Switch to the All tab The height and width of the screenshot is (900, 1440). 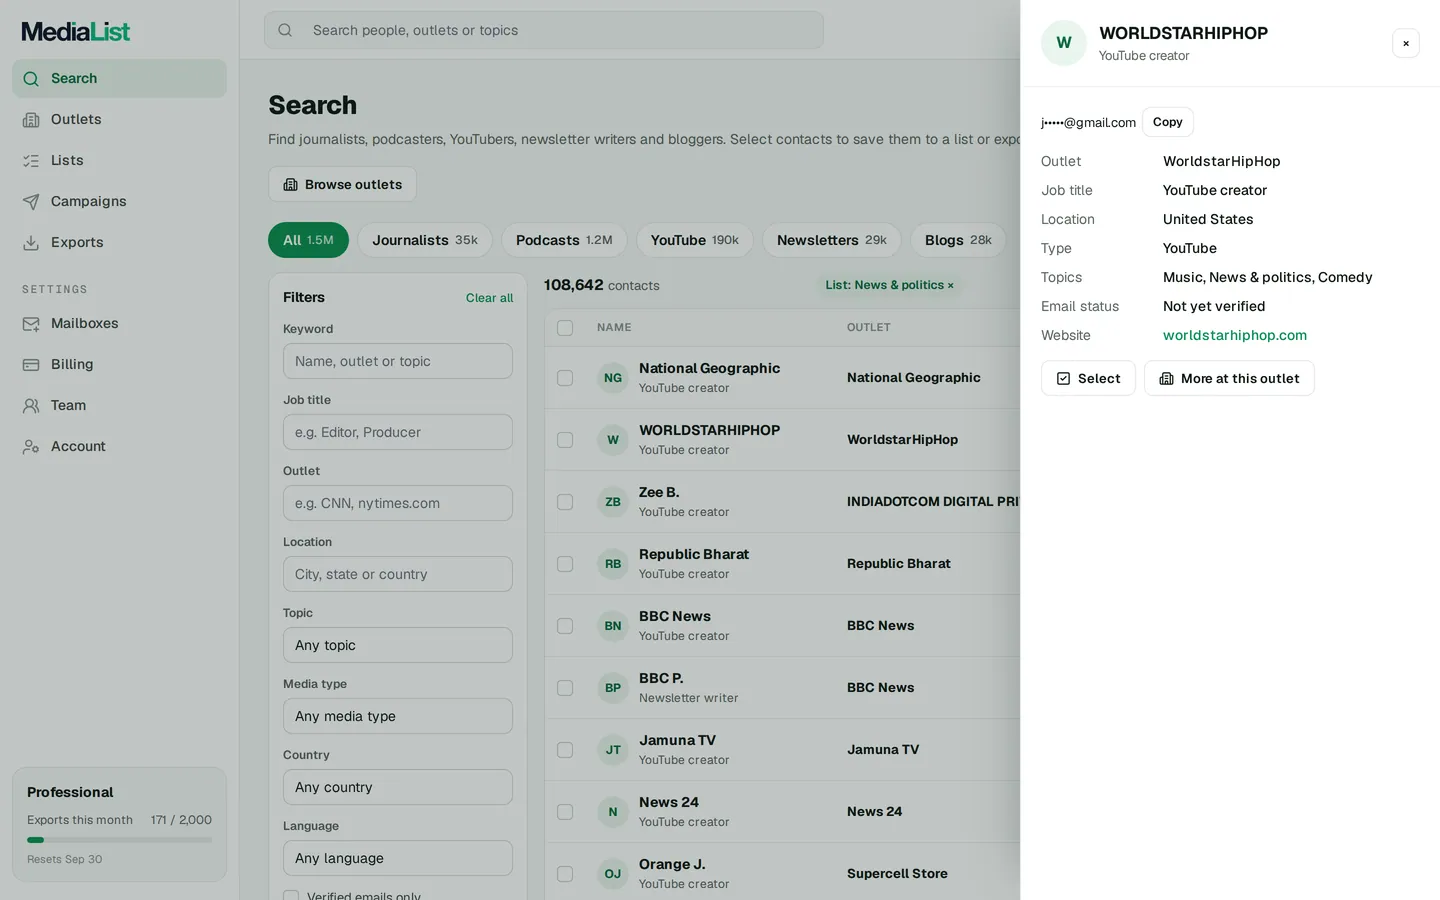click(x=308, y=240)
